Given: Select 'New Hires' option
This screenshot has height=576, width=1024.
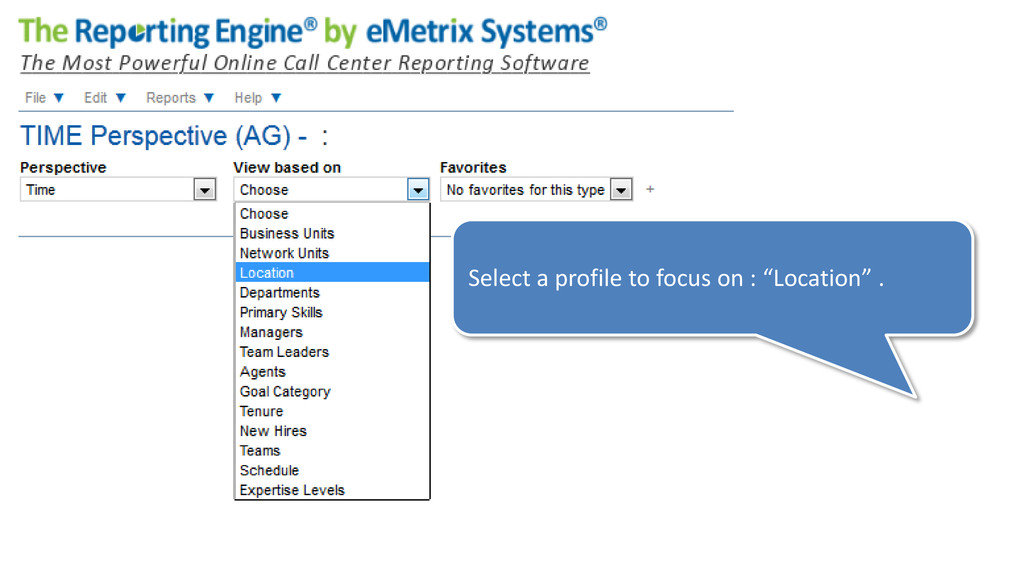Looking at the screenshot, I should tap(332, 430).
